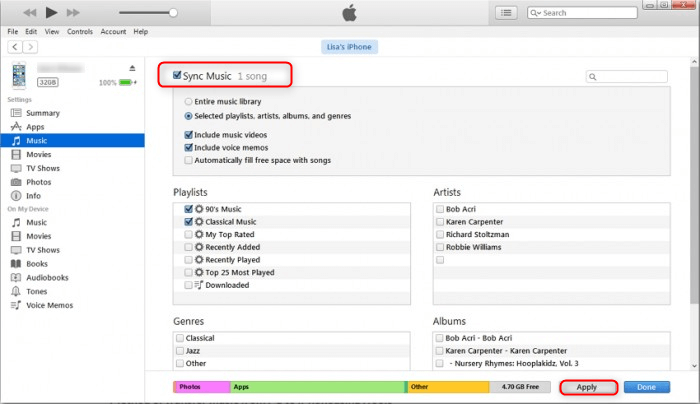Check the Bob Acri artist
This screenshot has height=404, width=700.
coord(440,209)
